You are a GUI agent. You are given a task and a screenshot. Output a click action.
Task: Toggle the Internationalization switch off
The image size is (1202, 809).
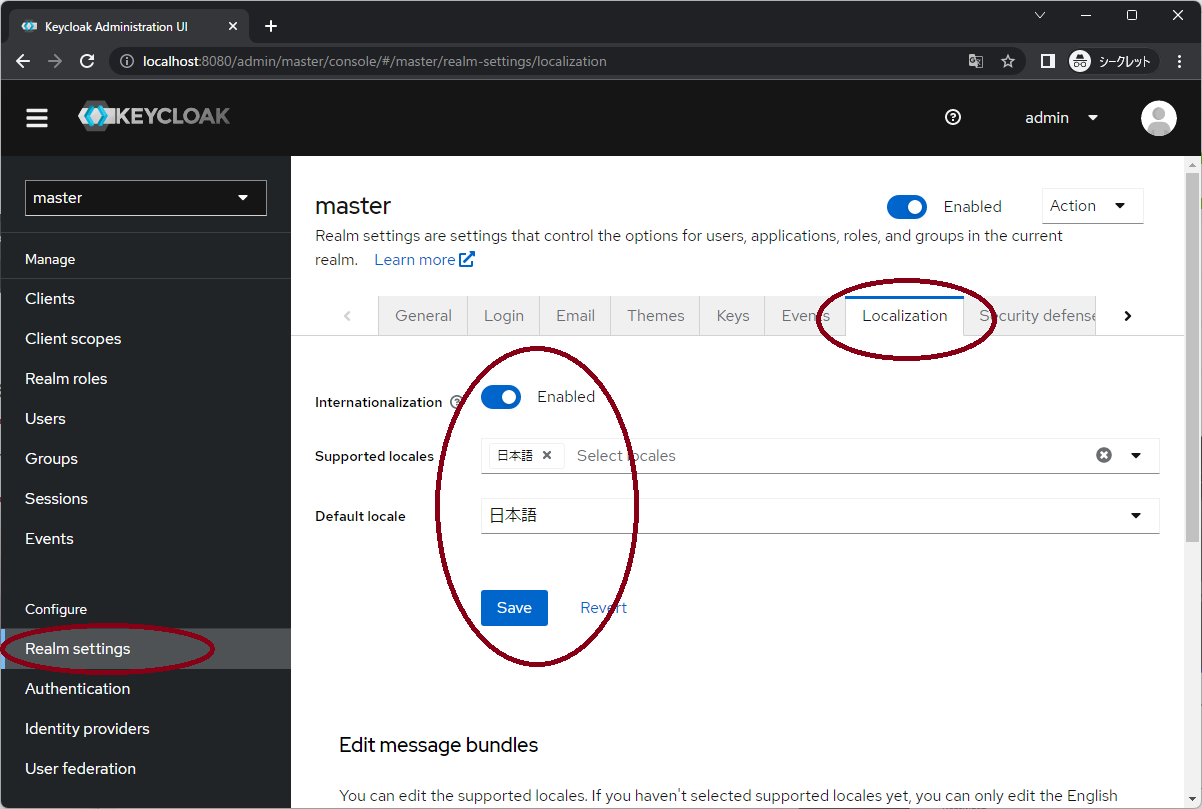click(x=501, y=396)
